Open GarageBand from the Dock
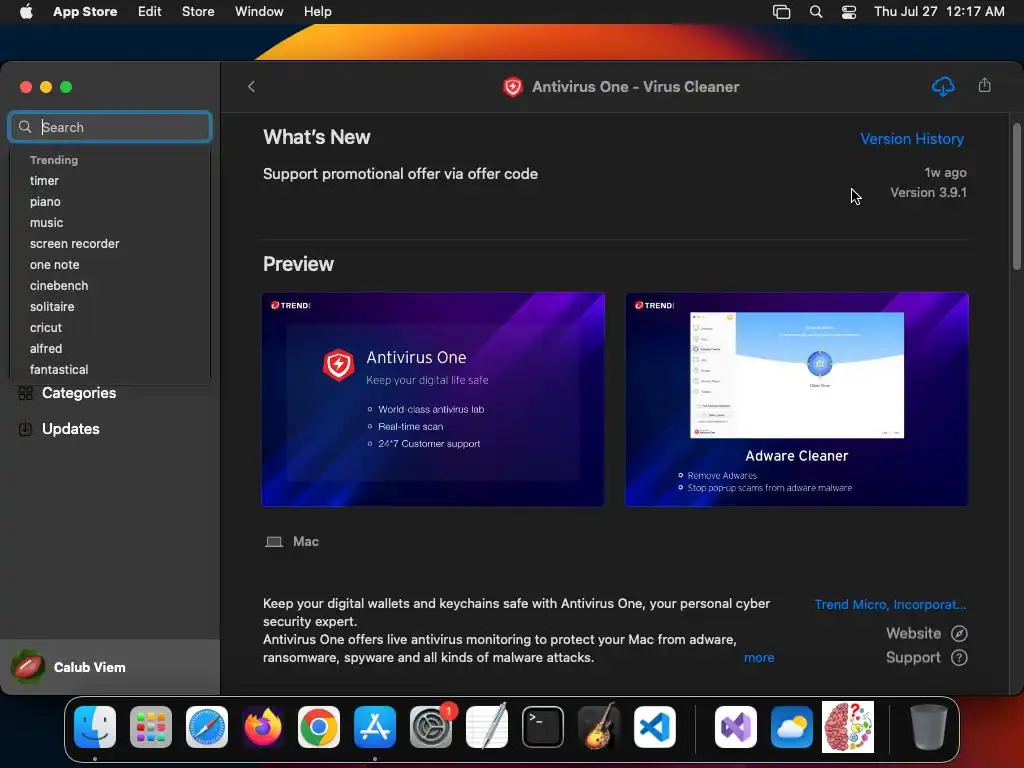Screen dimensions: 1024x768 coord(599,727)
